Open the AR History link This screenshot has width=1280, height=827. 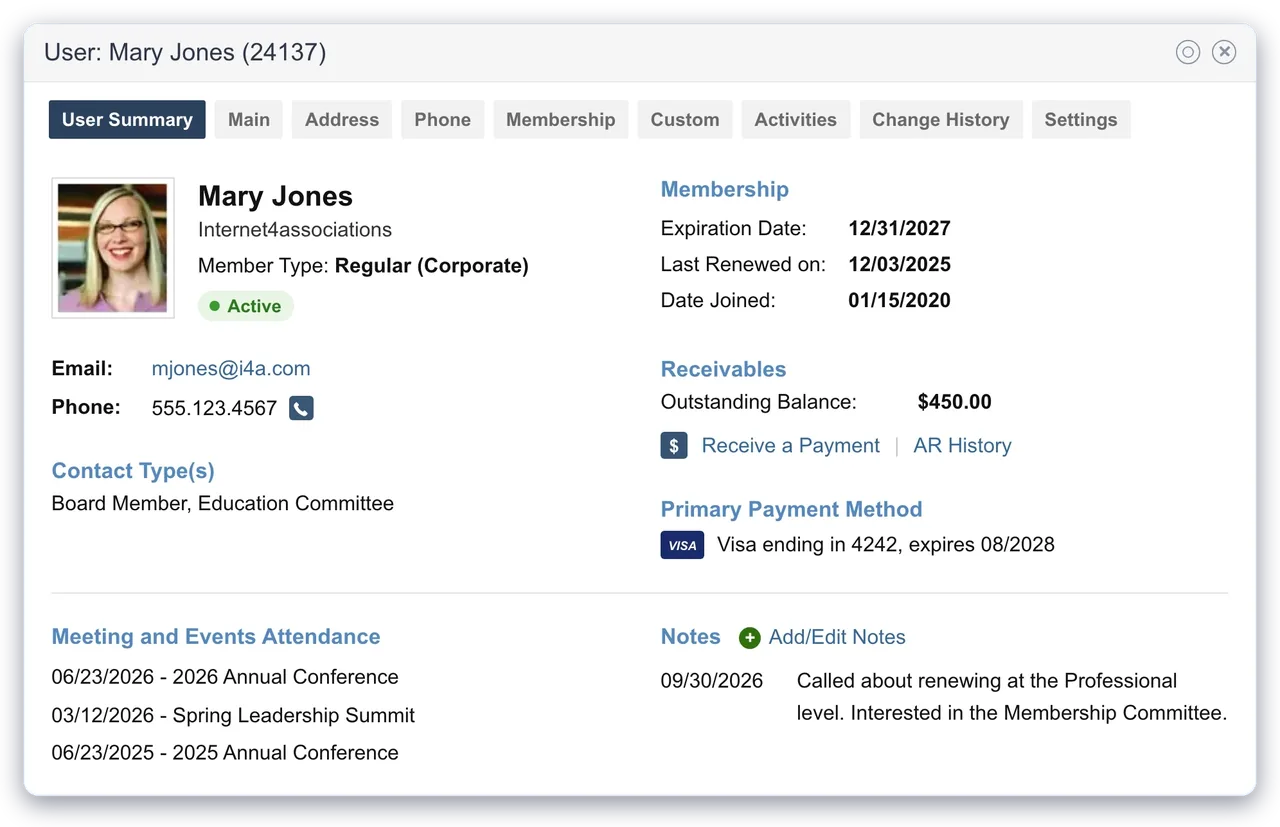[962, 446]
